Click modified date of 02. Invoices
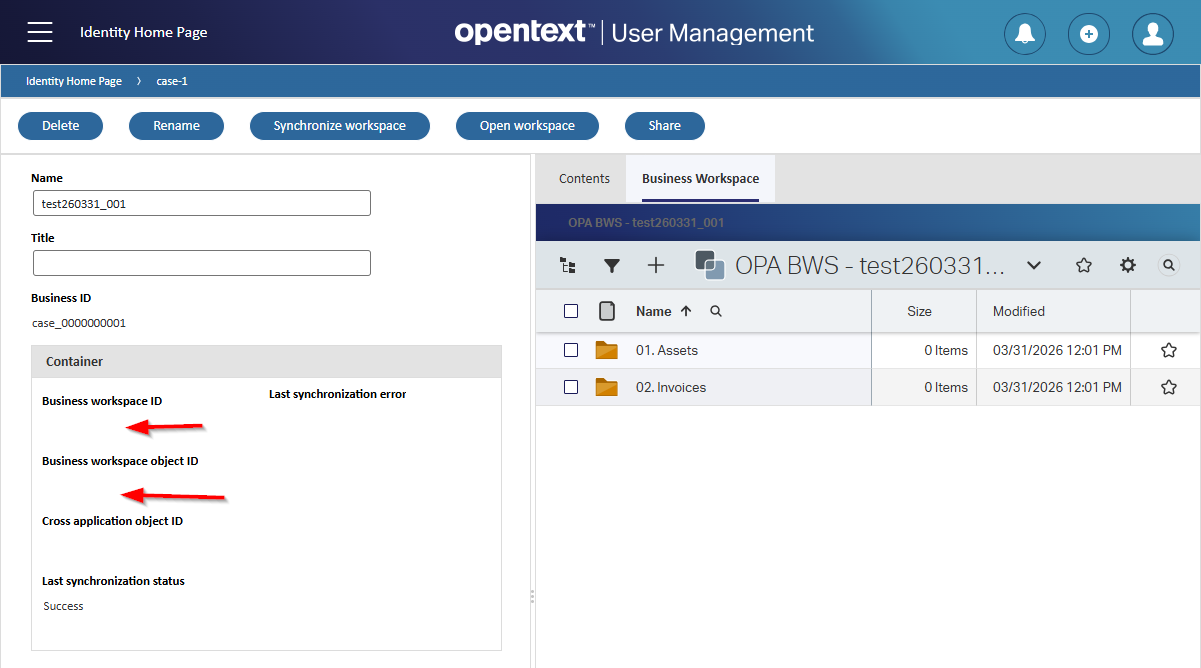The width and height of the screenshot is (1201, 668). (1057, 387)
